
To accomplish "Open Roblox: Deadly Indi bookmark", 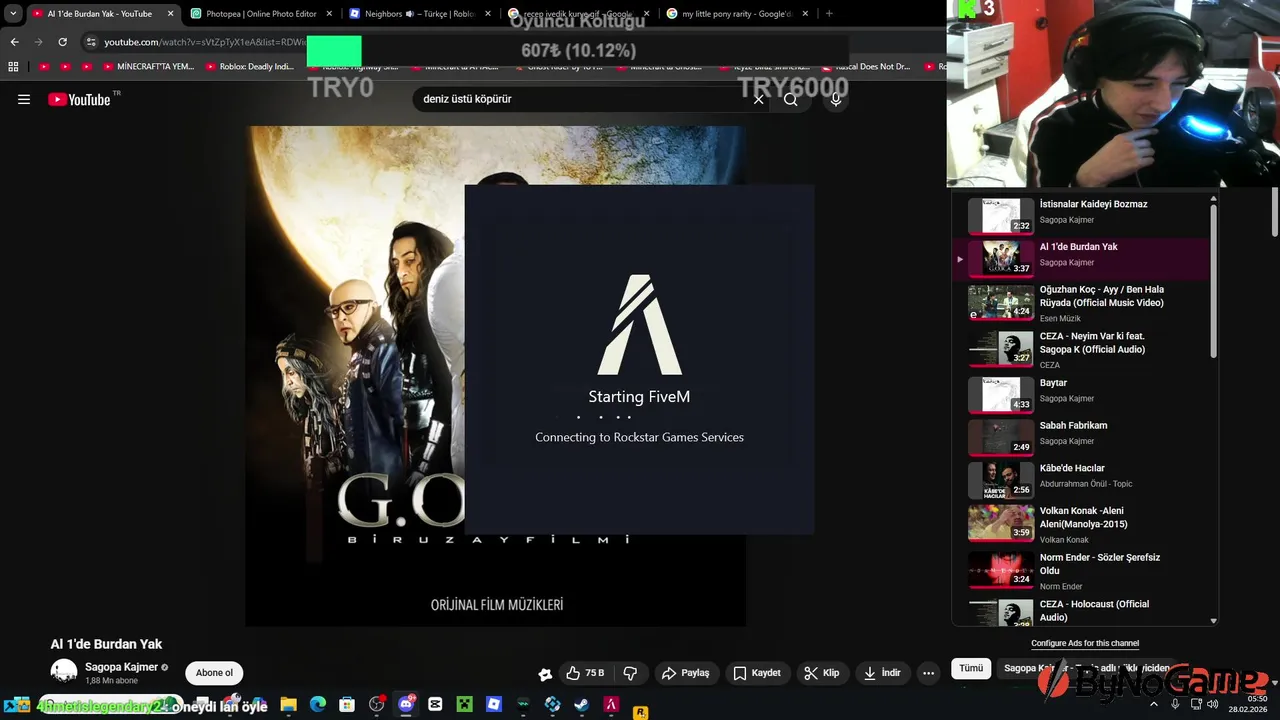I will coord(249,67).
